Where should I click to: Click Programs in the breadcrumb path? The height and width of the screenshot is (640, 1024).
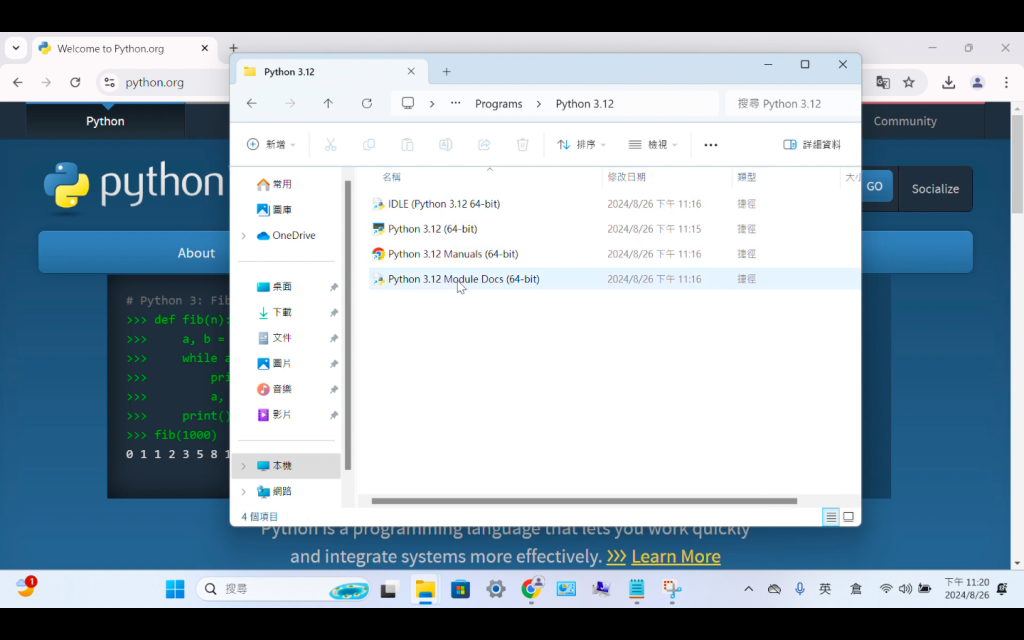point(498,104)
